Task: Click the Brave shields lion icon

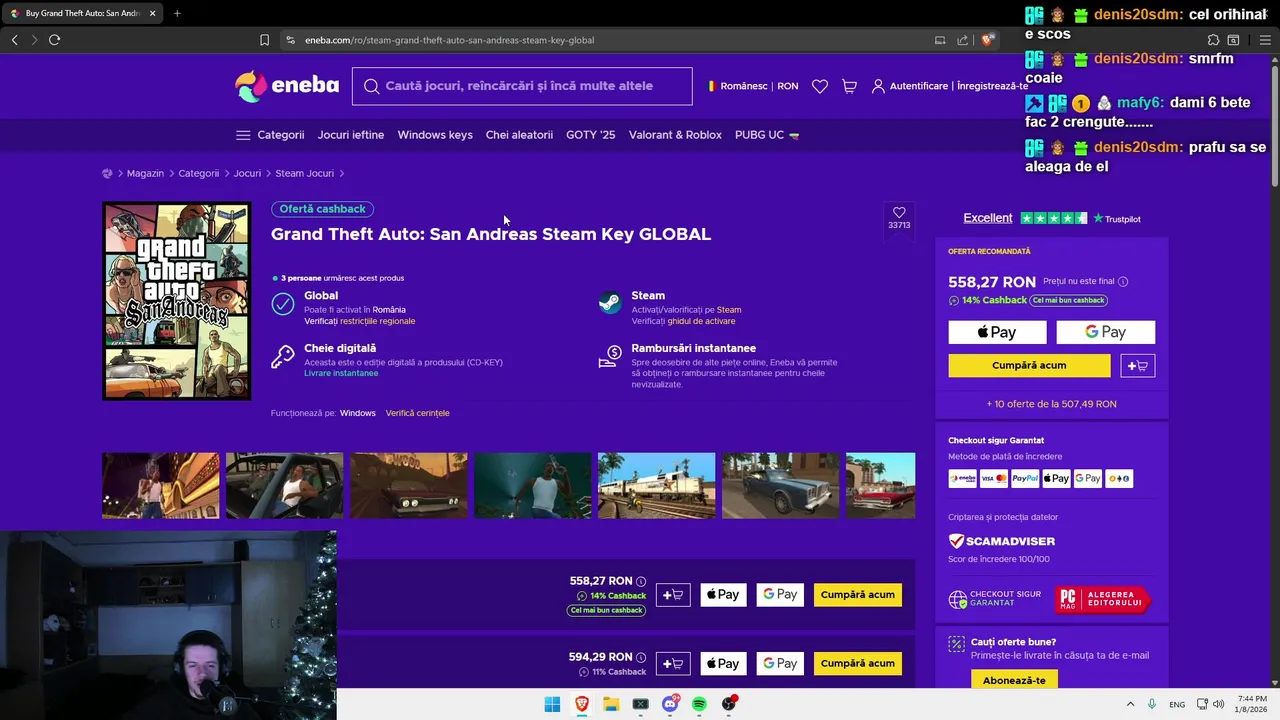Action: 987,40
